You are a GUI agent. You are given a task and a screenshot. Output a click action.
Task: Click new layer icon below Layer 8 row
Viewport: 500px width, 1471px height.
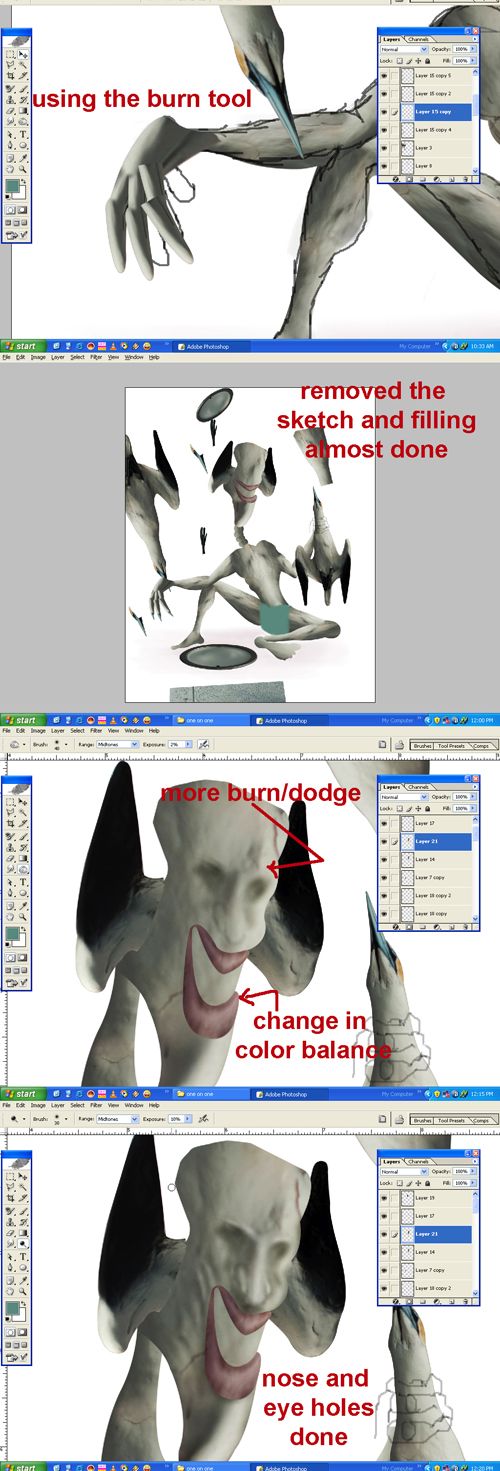pos(452,179)
